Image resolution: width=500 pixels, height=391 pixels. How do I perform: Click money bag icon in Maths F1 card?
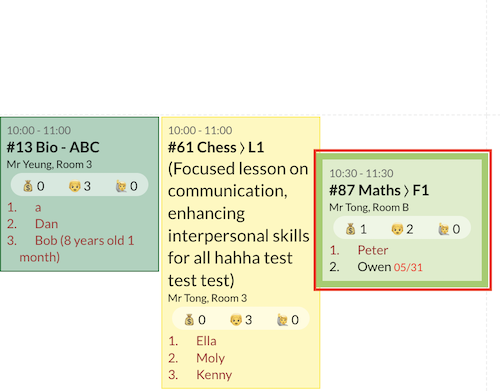(350, 229)
